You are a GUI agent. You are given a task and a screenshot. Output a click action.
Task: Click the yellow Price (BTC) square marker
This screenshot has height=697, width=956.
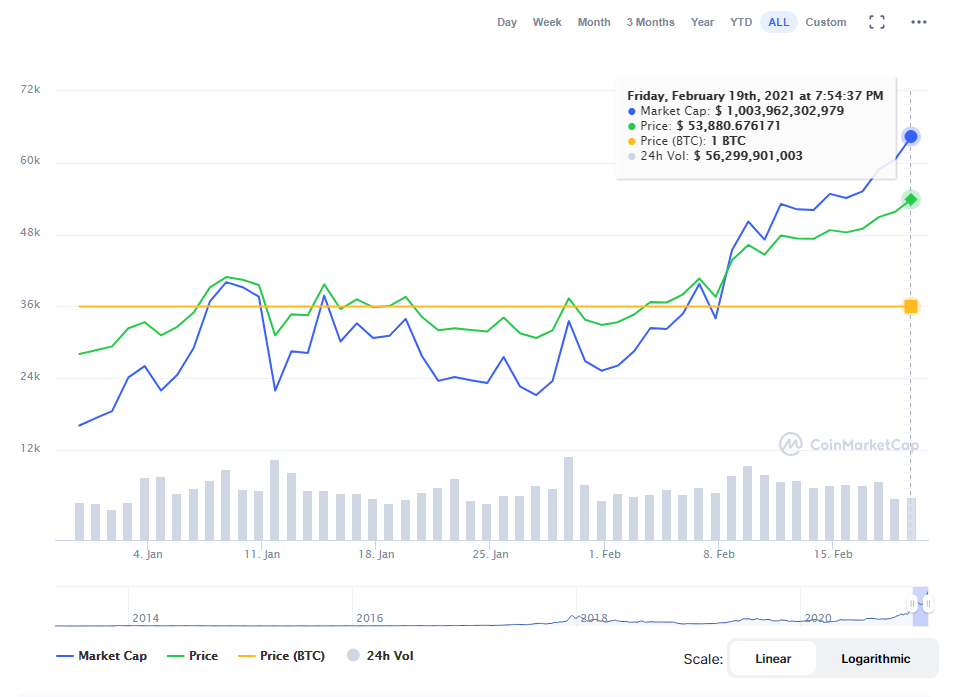(x=911, y=306)
